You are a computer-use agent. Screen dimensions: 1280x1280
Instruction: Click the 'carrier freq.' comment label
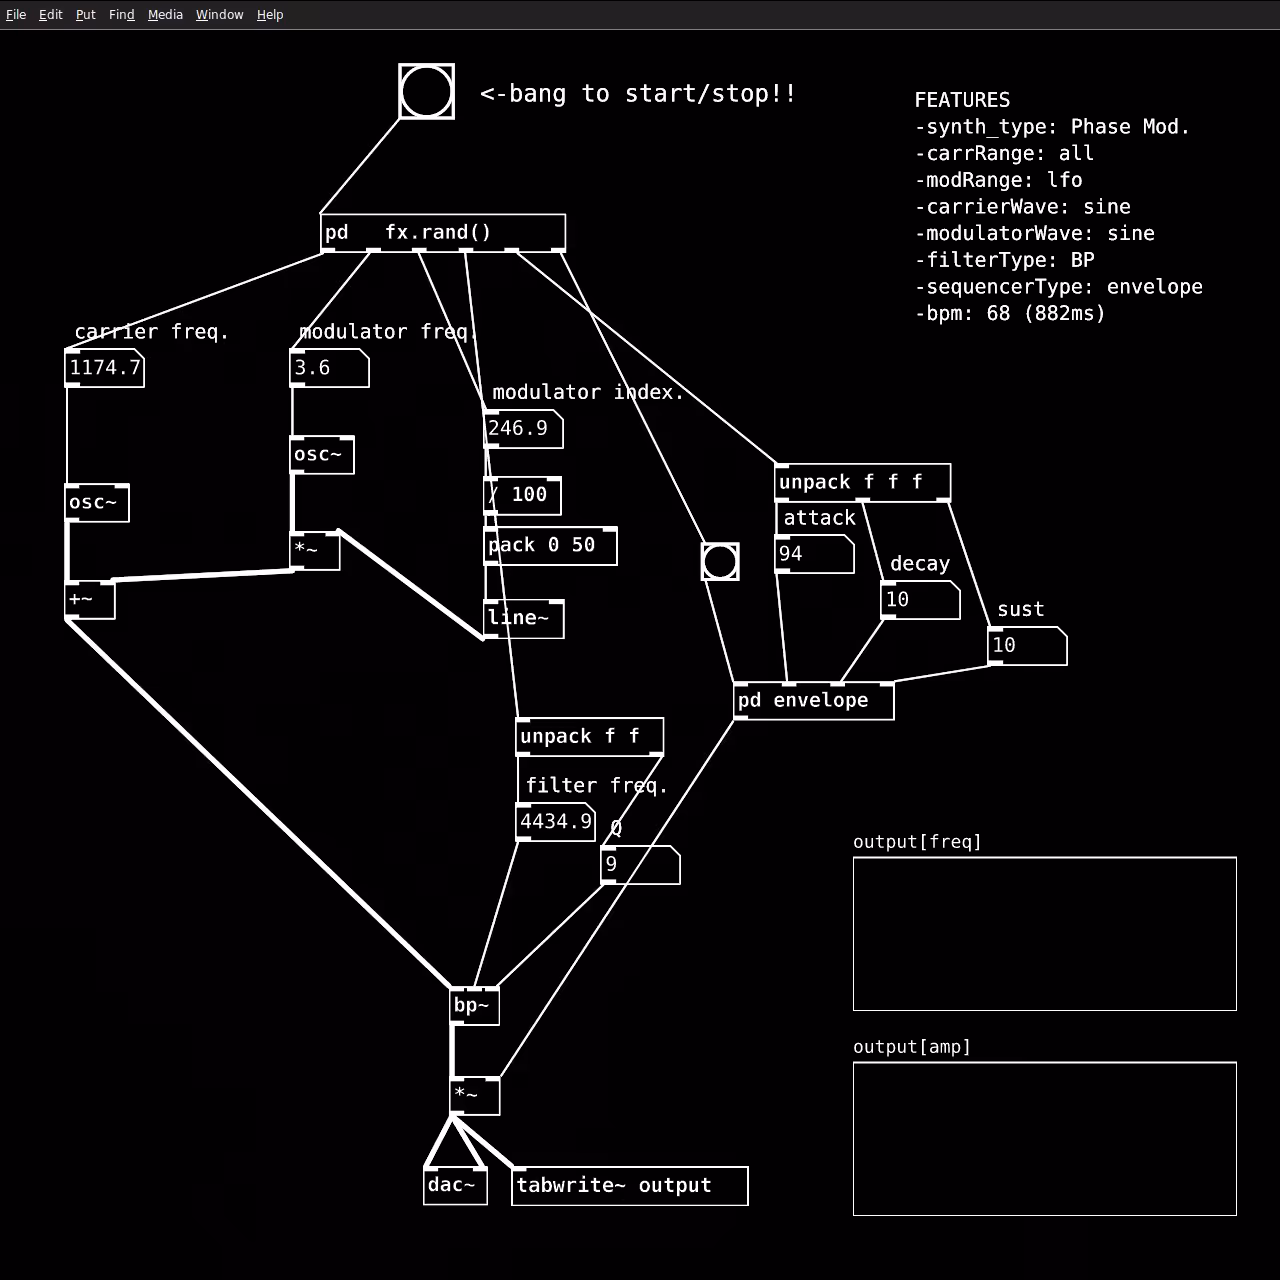pos(152,332)
